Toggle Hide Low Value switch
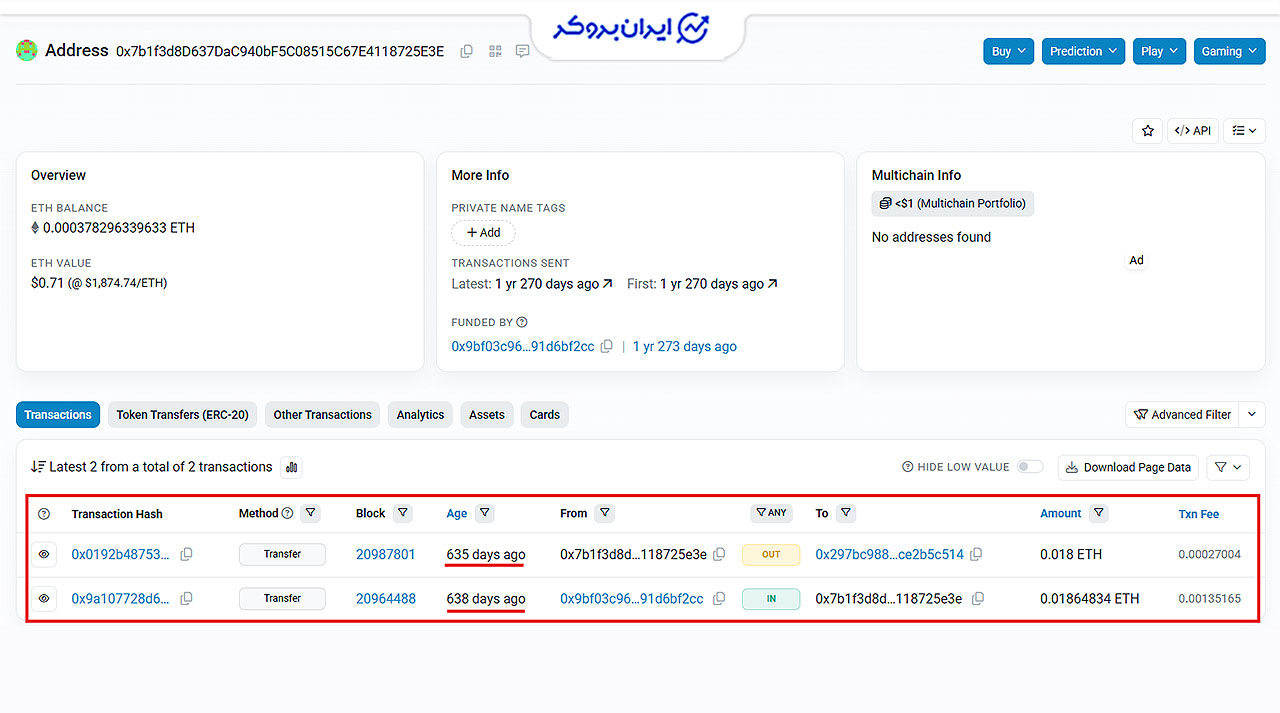This screenshot has width=1280, height=713. [1030, 467]
